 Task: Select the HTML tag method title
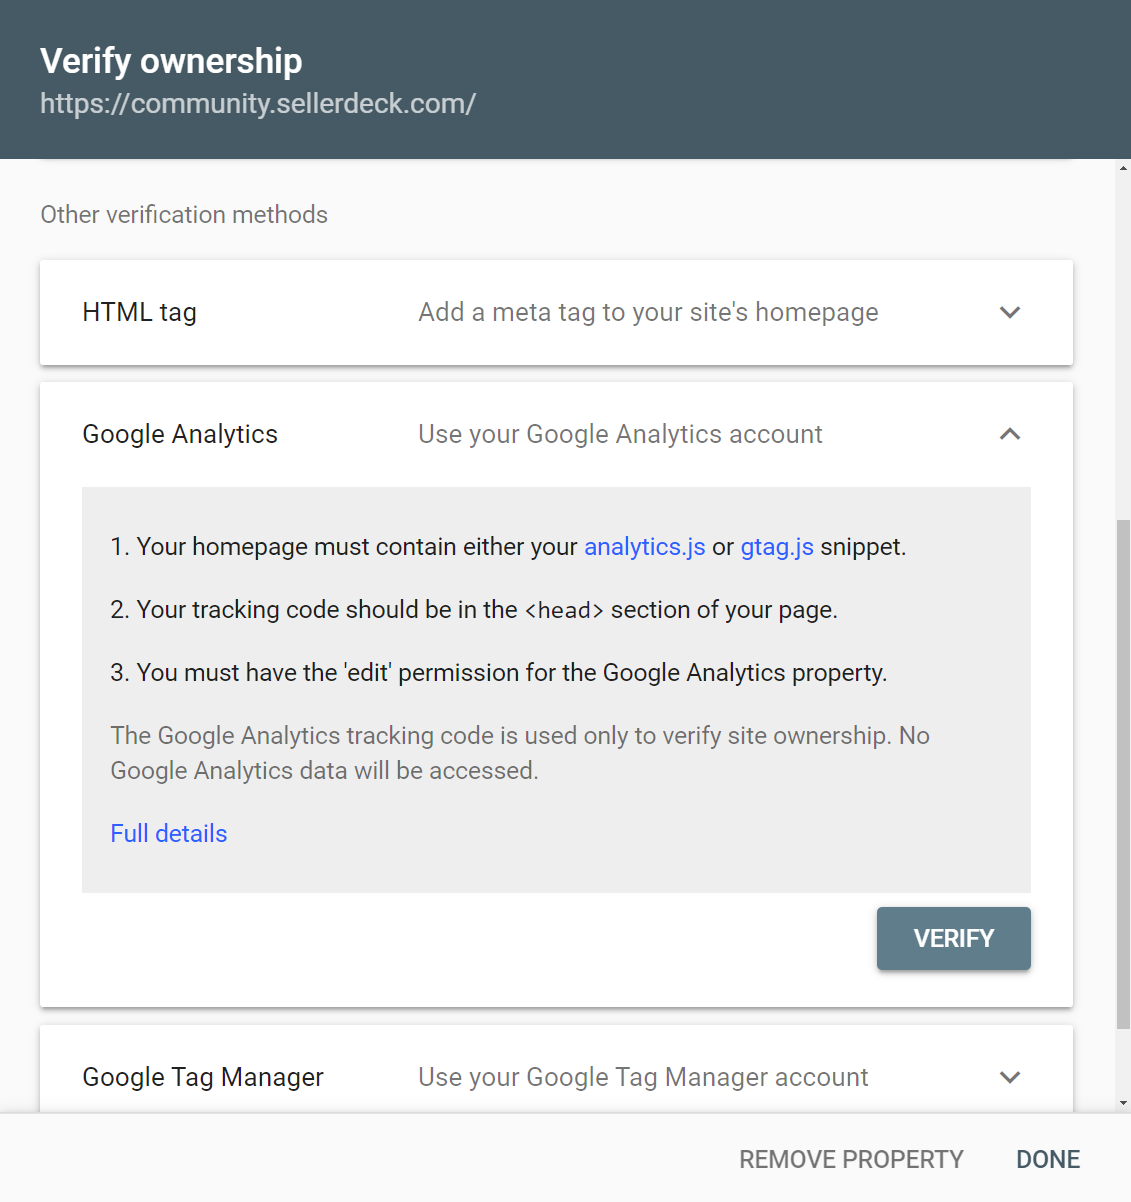139,312
